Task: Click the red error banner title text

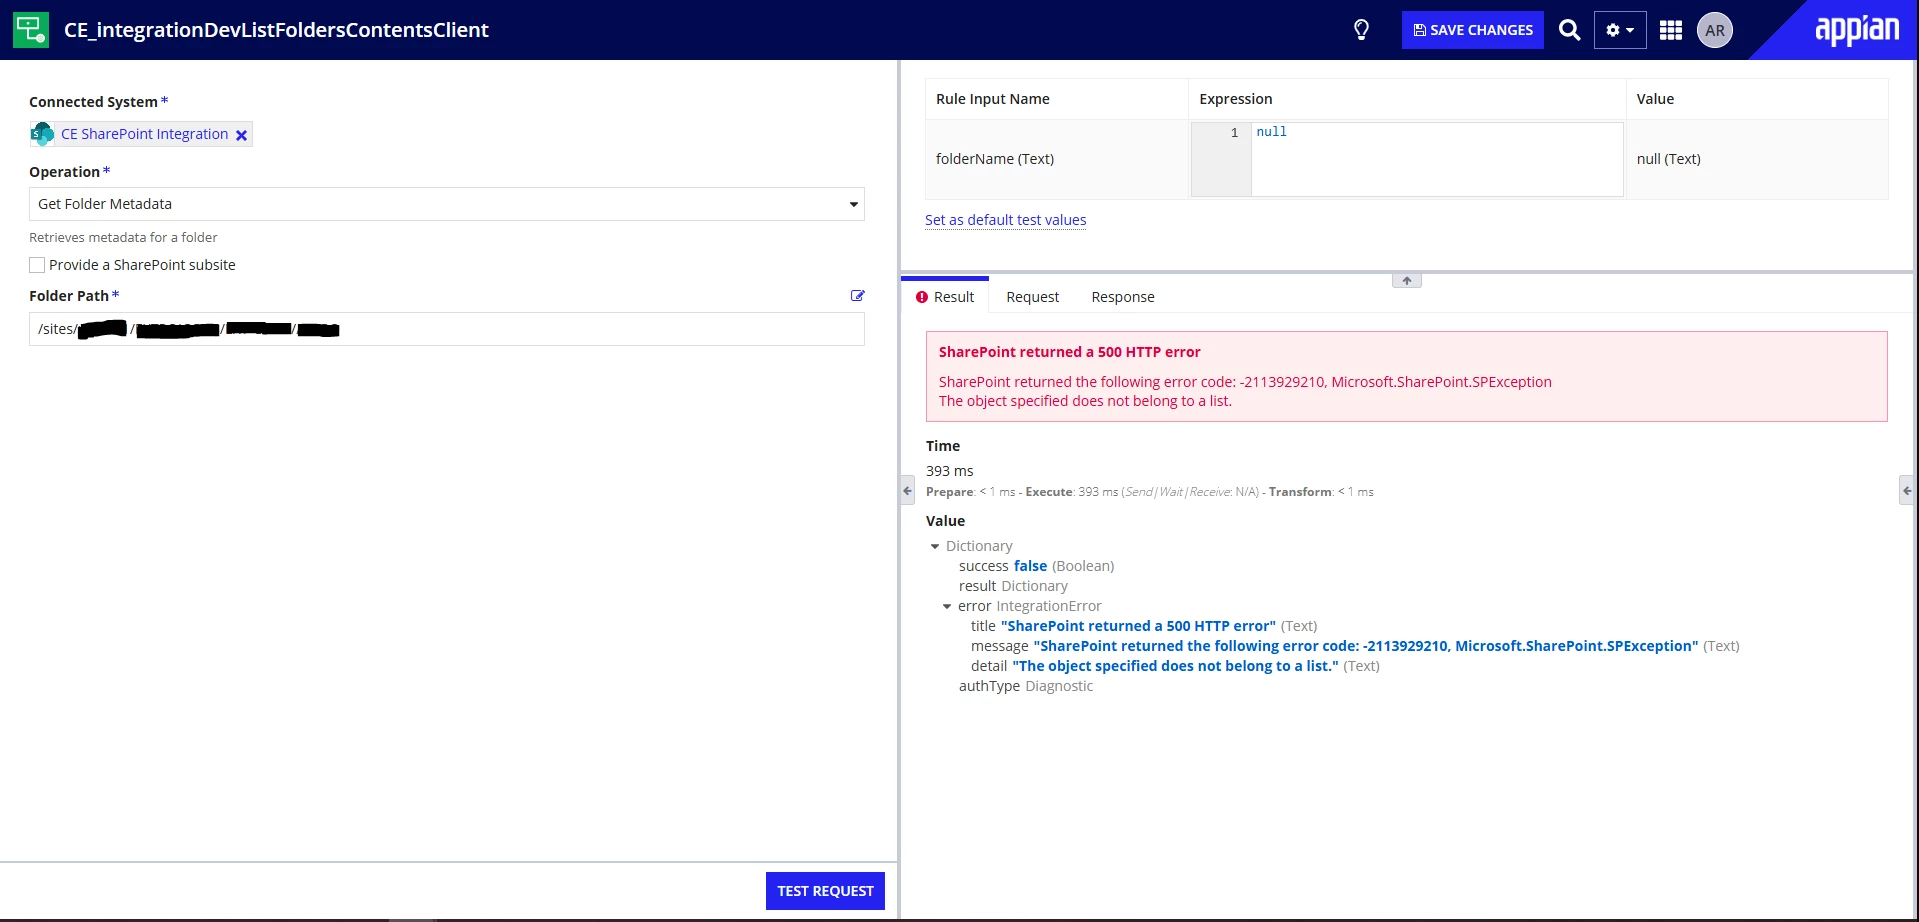Action: click(x=1069, y=352)
